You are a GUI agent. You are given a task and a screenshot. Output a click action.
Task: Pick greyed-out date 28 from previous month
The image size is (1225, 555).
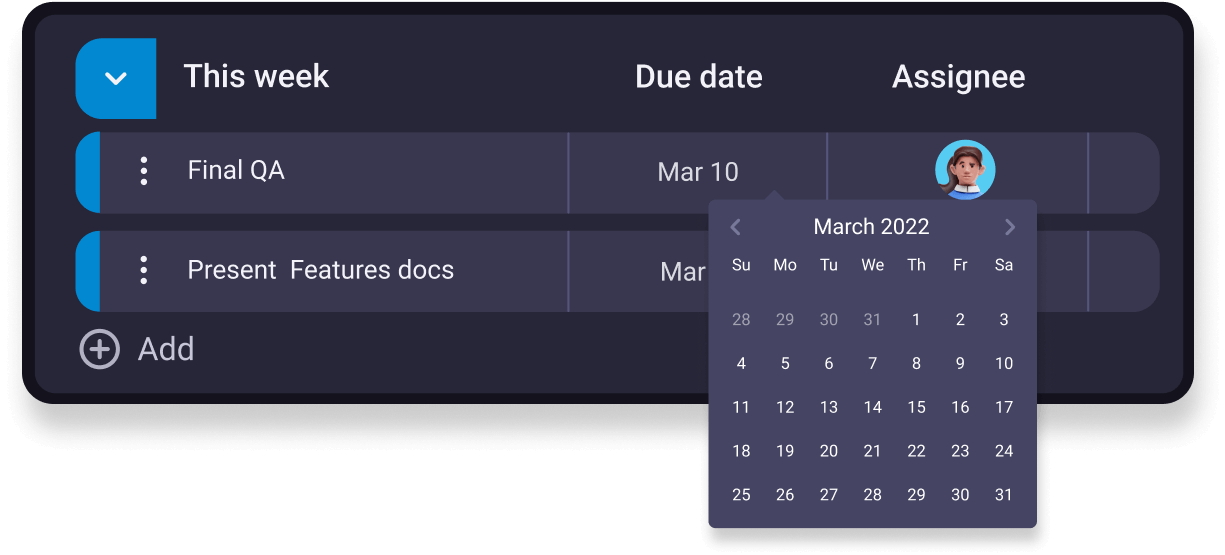[741, 320]
